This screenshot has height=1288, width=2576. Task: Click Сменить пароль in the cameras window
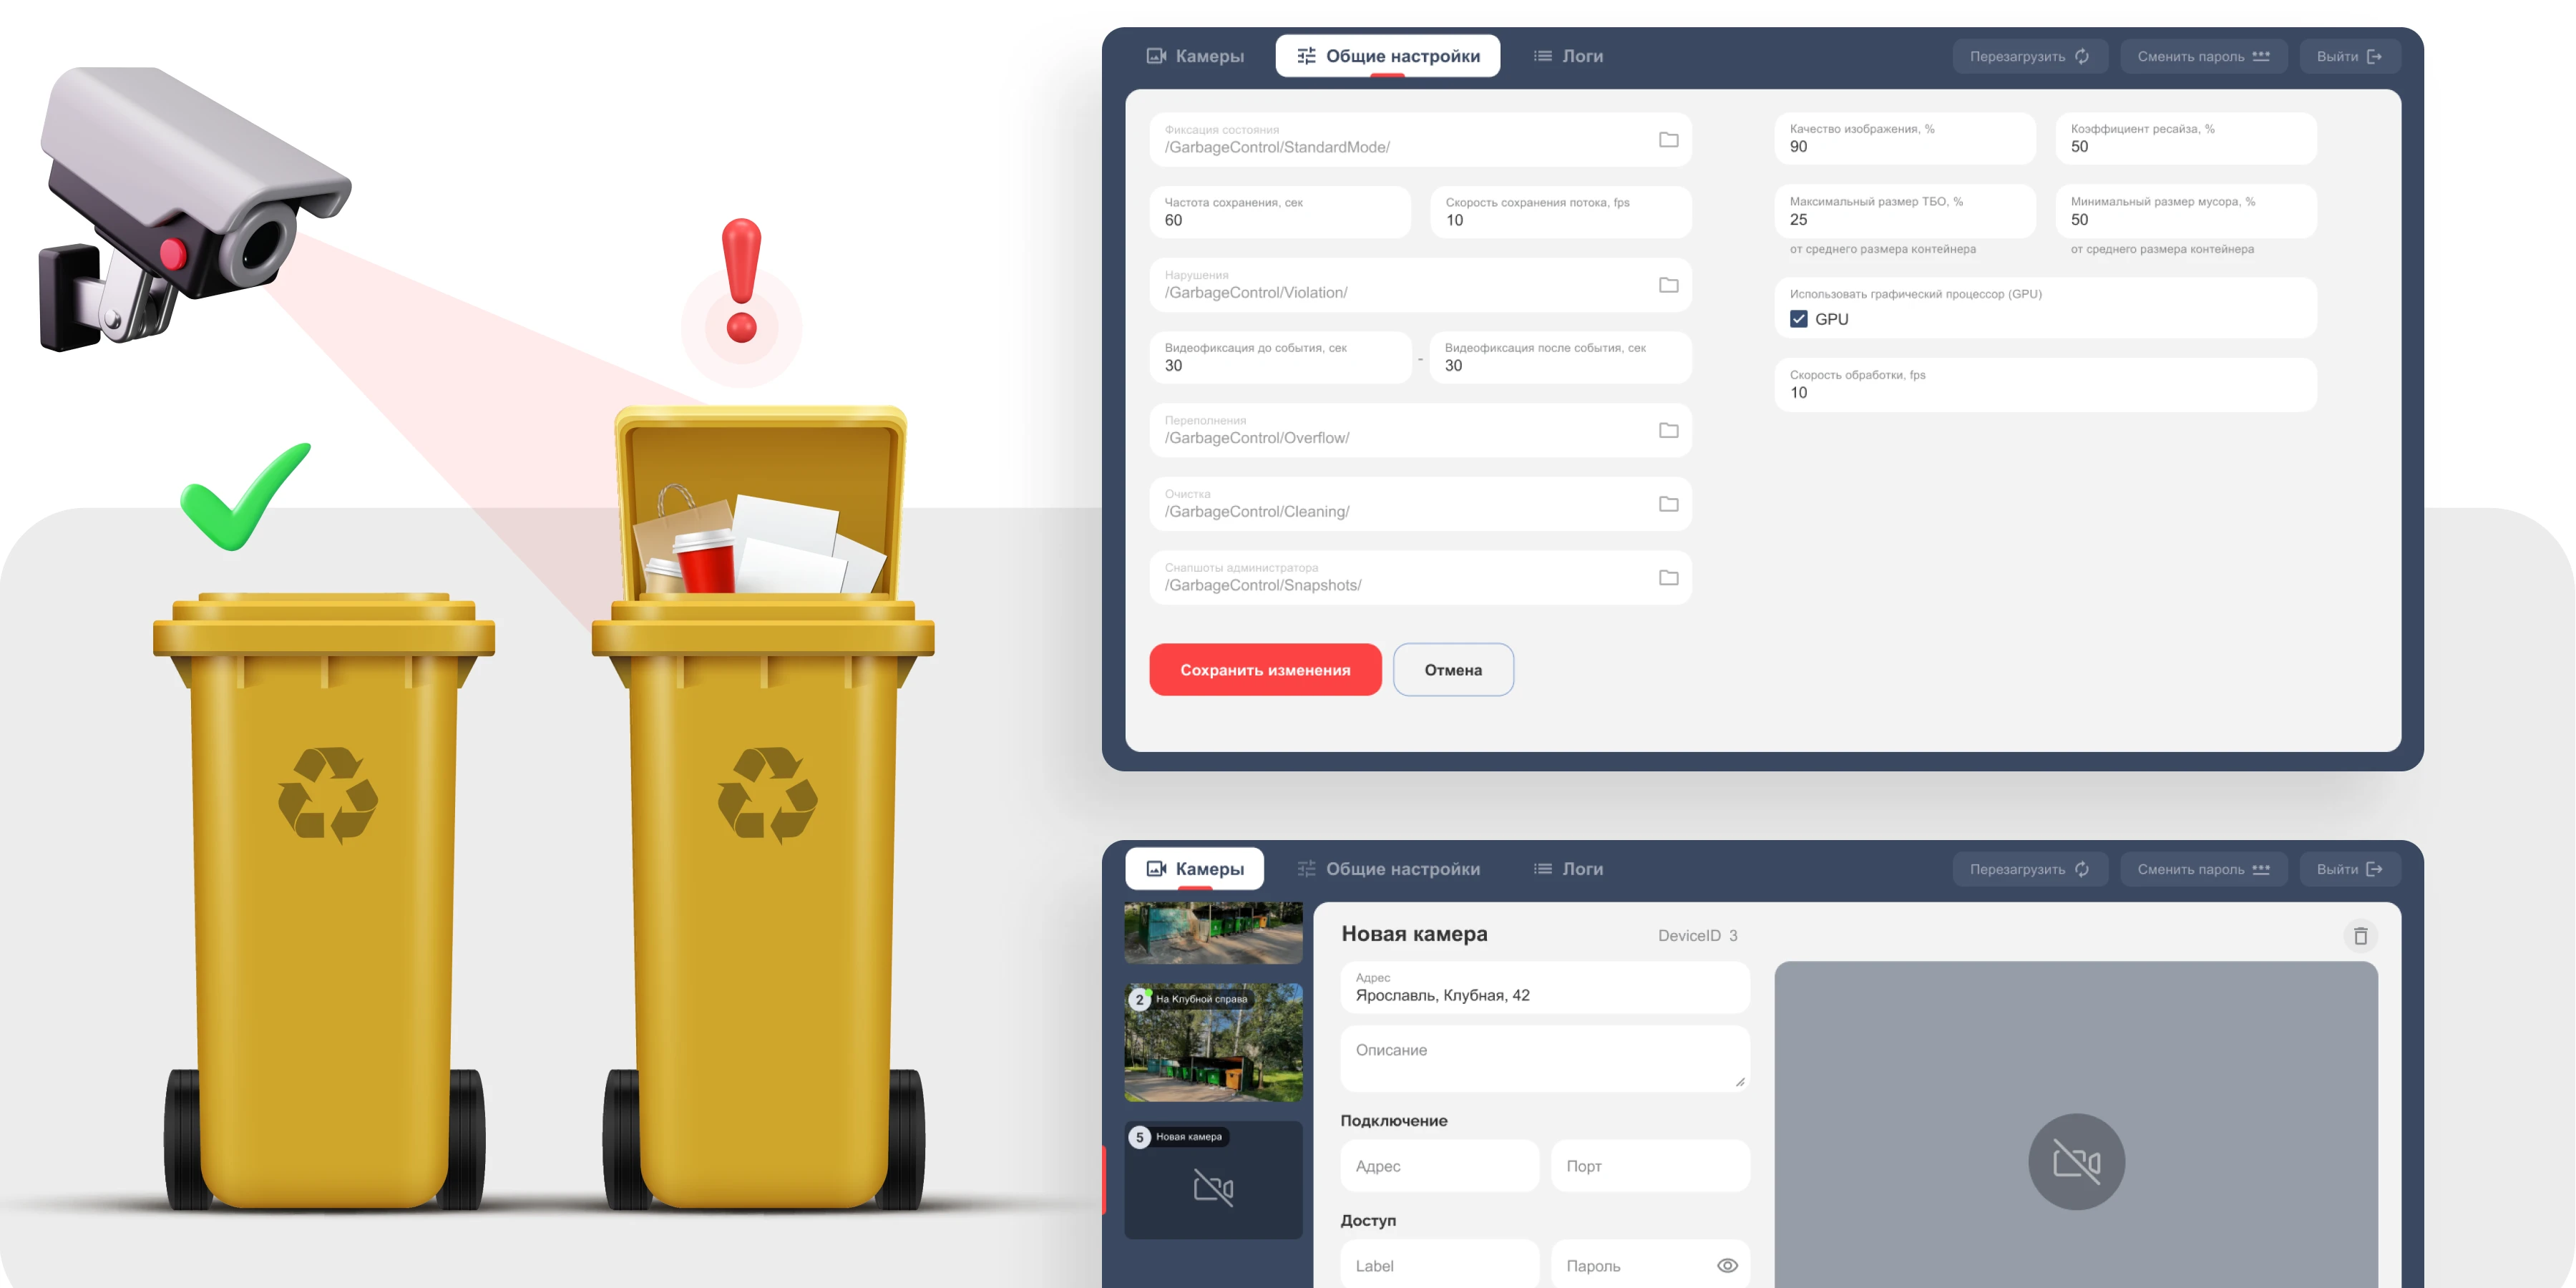click(x=2203, y=869)
